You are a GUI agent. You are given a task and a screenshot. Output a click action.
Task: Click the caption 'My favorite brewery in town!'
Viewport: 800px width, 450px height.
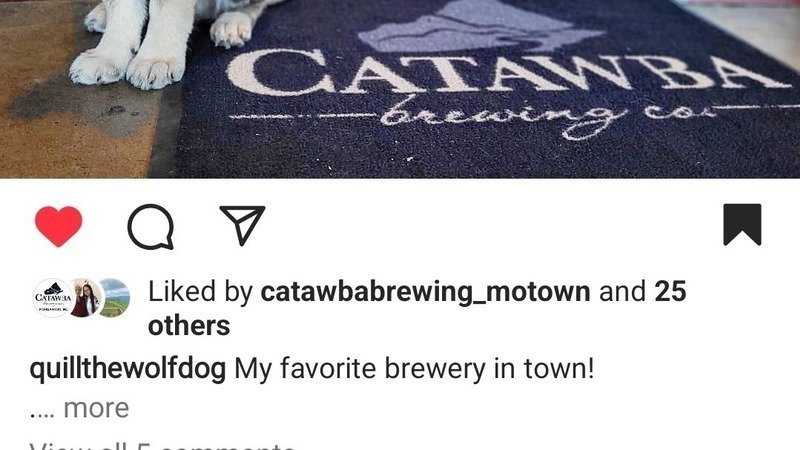414,369
